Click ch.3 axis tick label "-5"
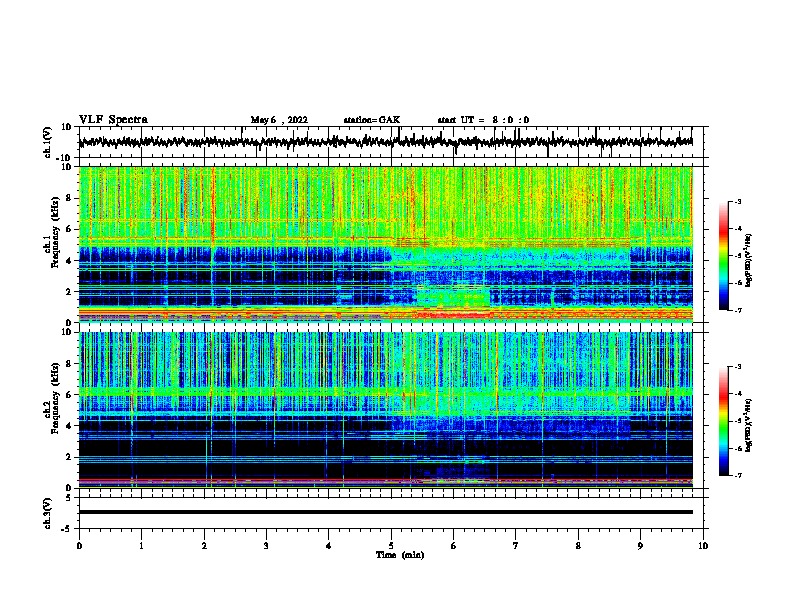The image size is (792, 612). click(x=68, y=529)
